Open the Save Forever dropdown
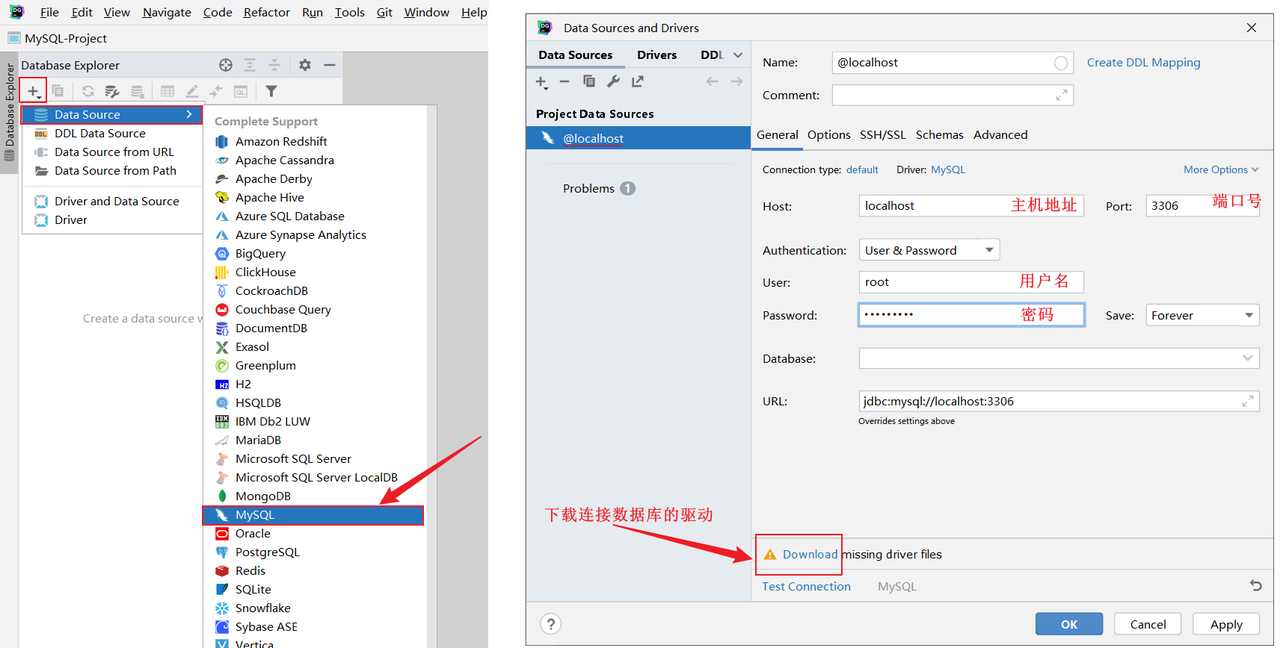1280x648 pixels. [x=1201, y=315]
